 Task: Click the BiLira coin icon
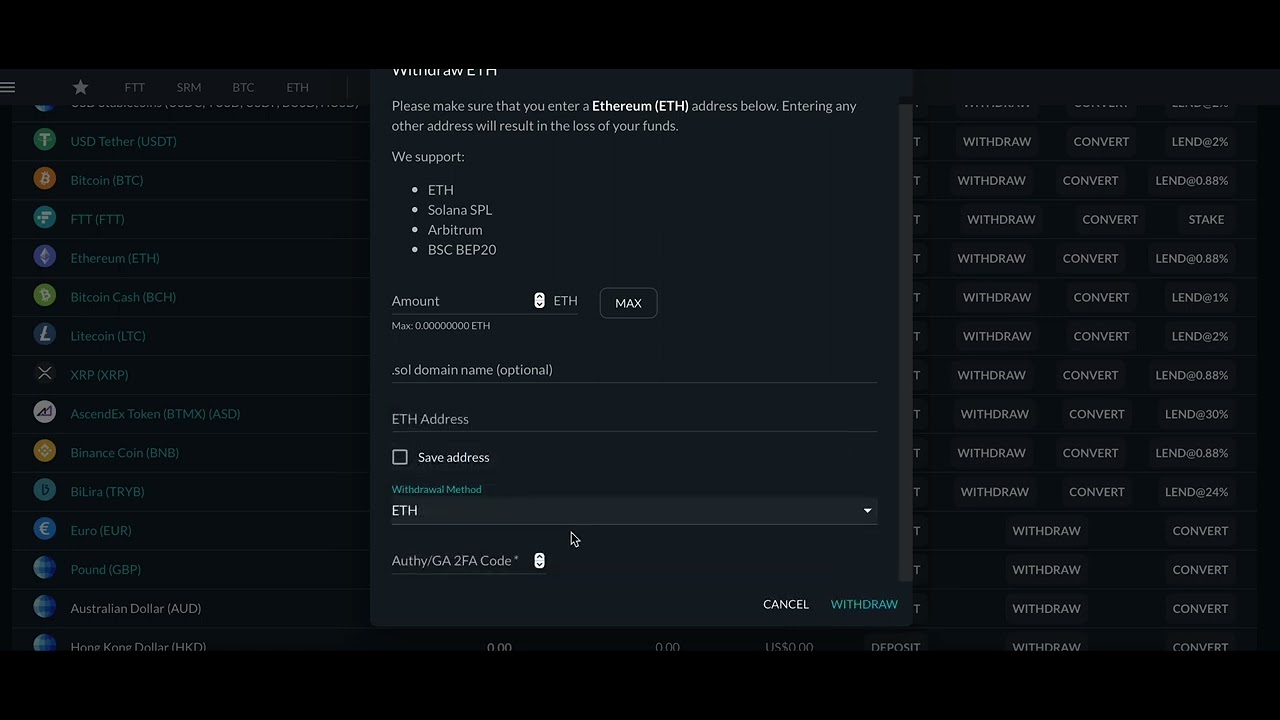(44, 491)
